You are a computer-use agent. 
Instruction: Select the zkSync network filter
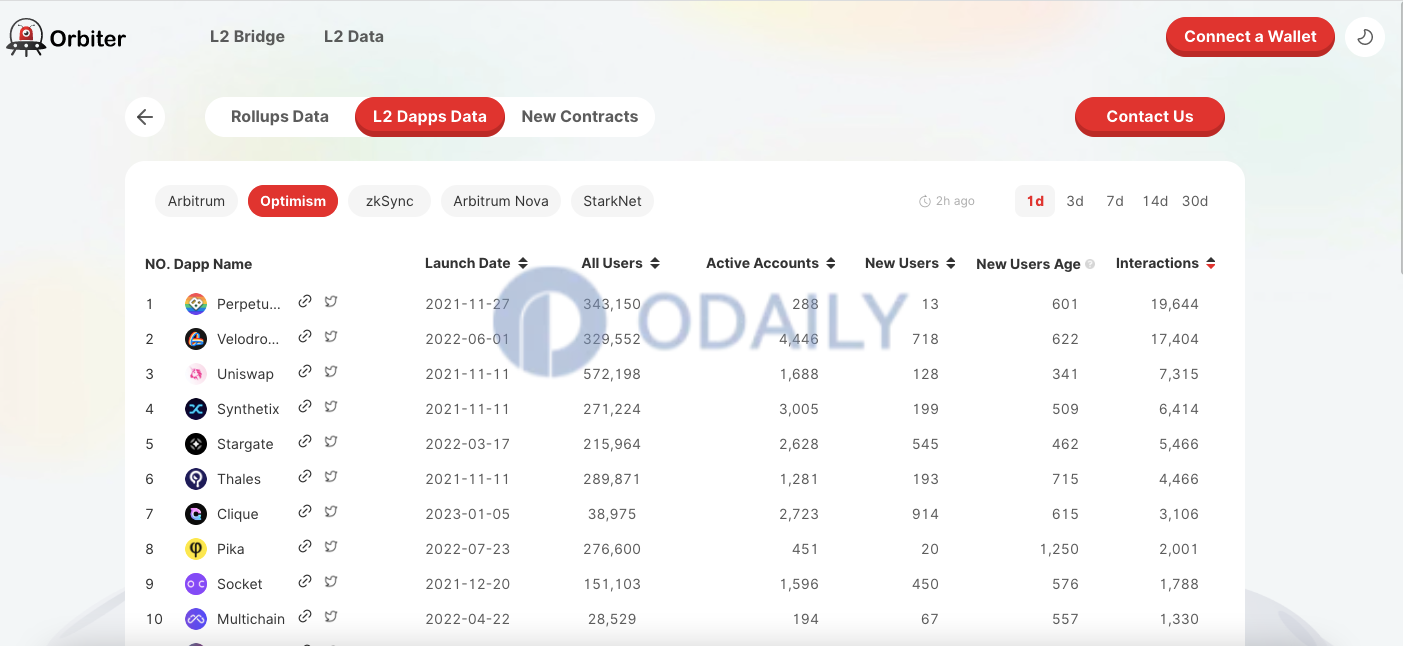pos(389,201)
